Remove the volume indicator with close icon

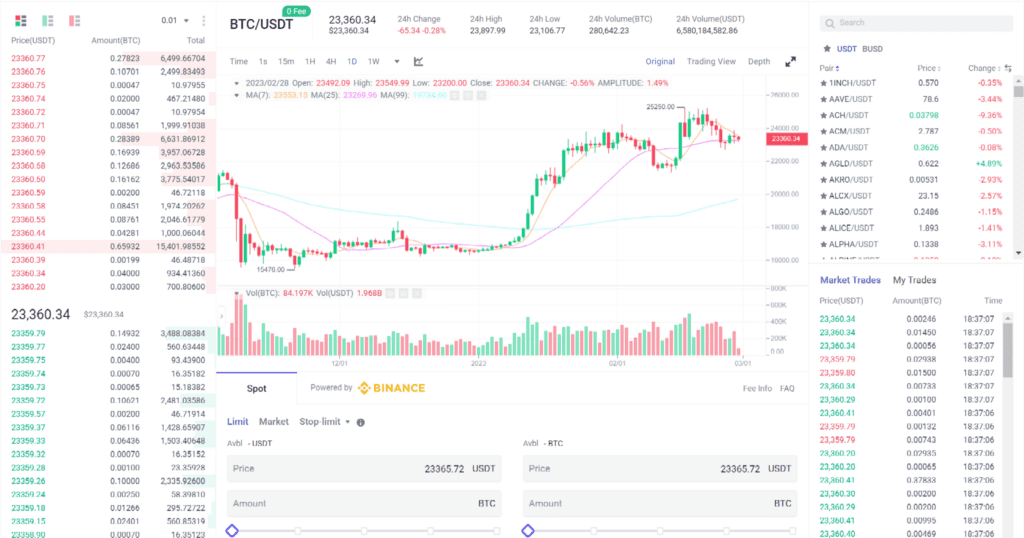[x=417, y=293]
